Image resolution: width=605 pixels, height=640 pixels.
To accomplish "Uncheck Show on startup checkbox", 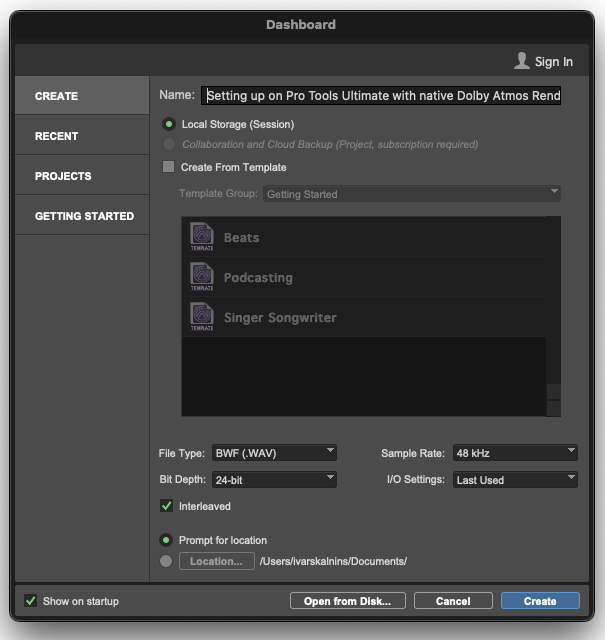I will coord(31,601).
